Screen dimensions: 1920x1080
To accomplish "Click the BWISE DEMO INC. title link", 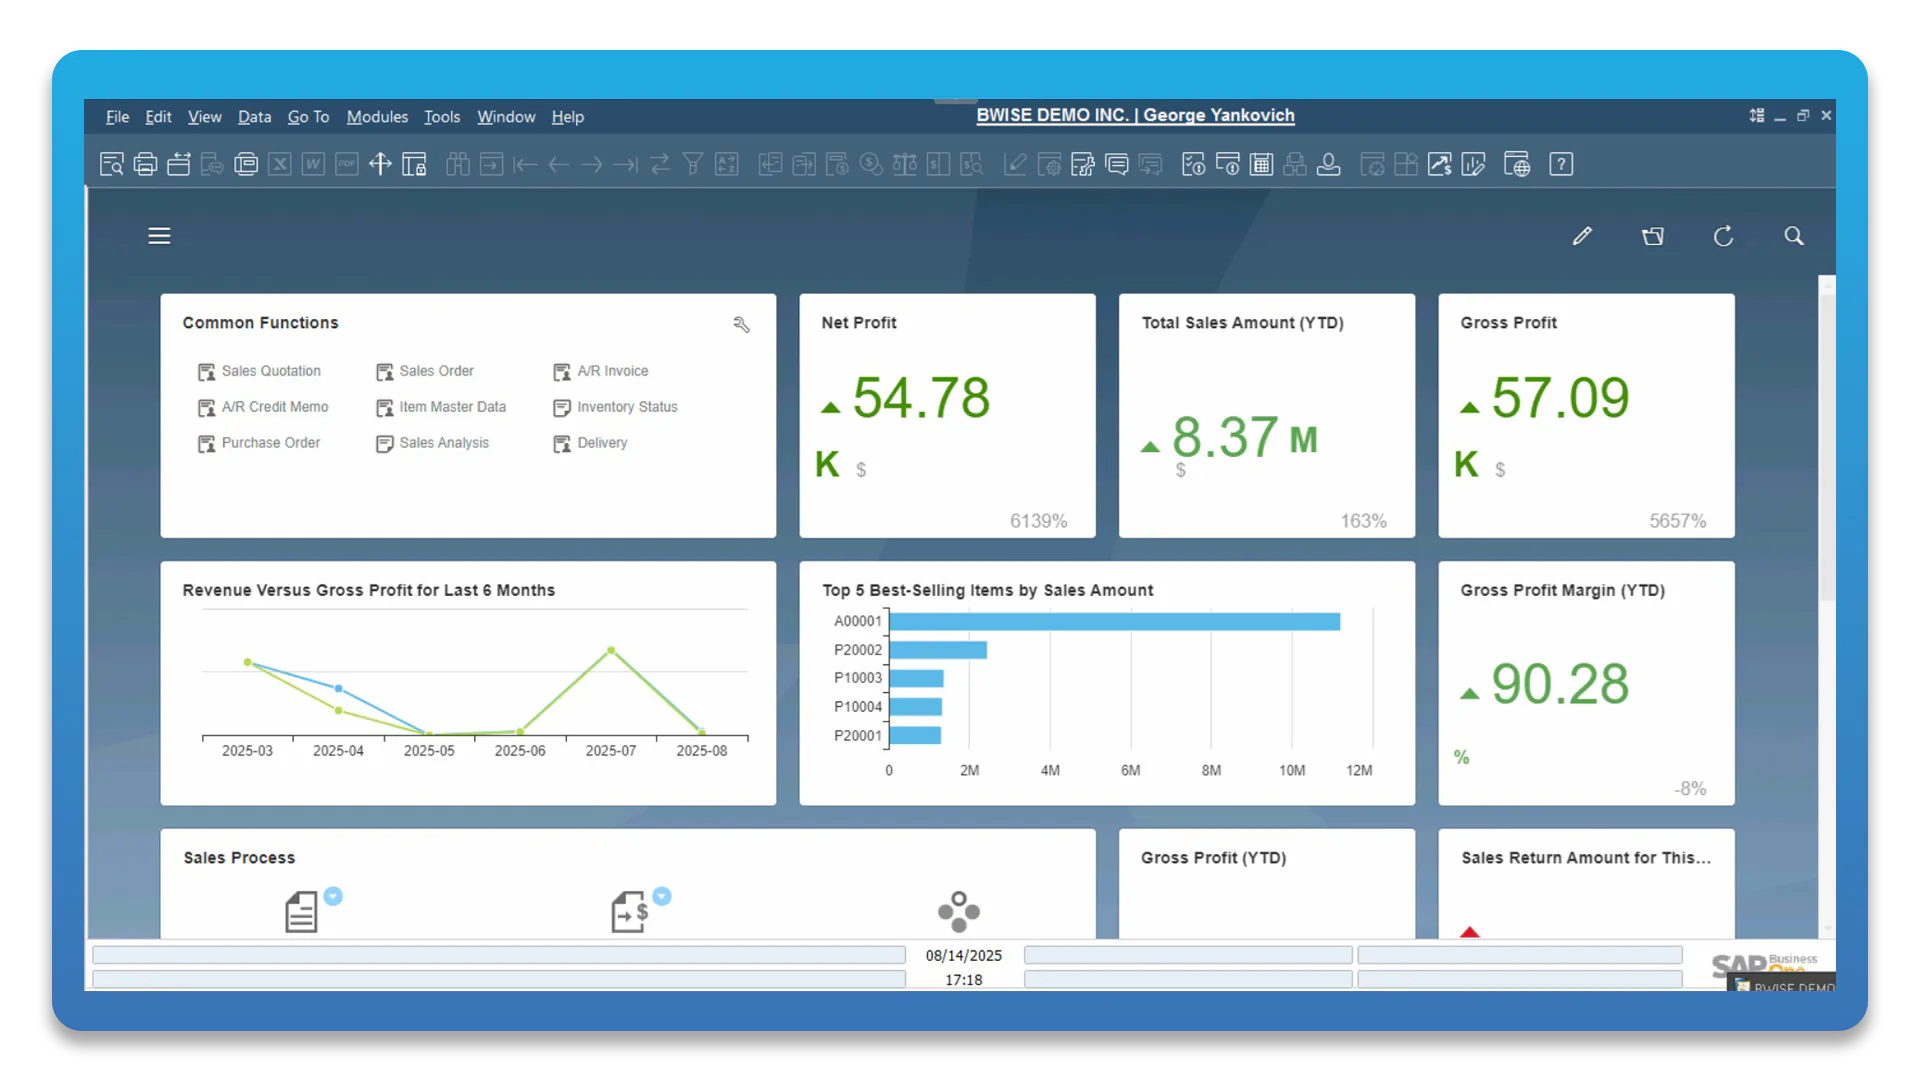I will [x=1135, y=115].
